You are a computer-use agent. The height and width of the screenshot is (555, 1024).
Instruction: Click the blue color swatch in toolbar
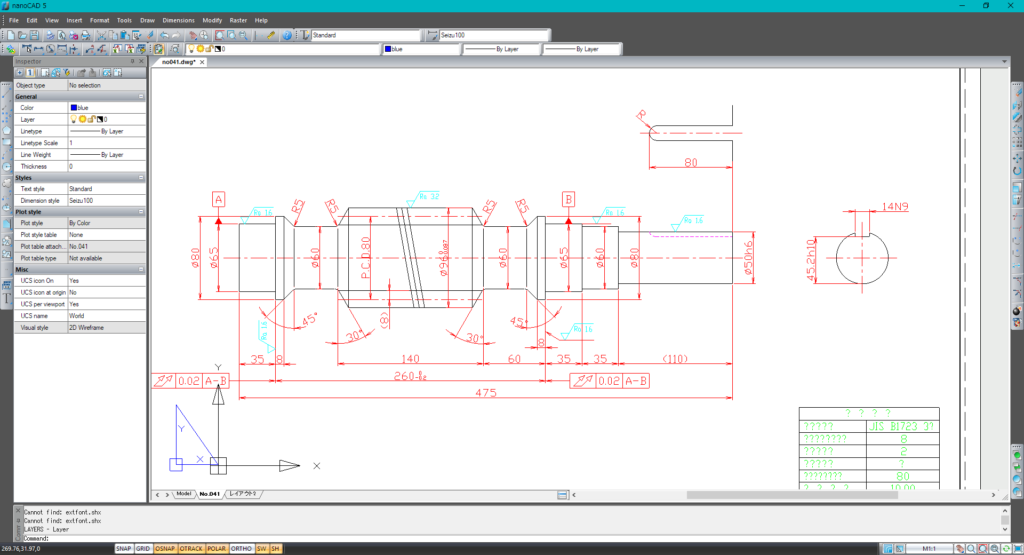(x=388, y=48)
